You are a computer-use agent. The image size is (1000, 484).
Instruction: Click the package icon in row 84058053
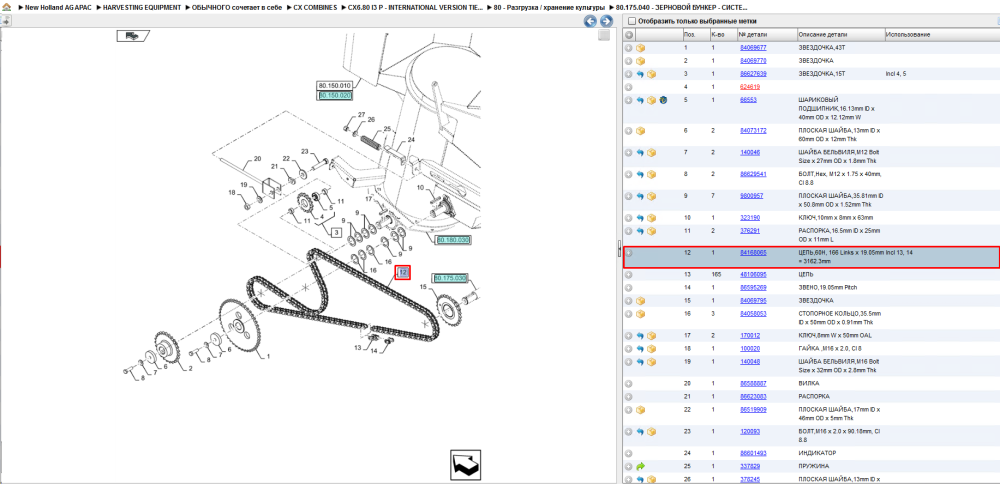[640, 314]
